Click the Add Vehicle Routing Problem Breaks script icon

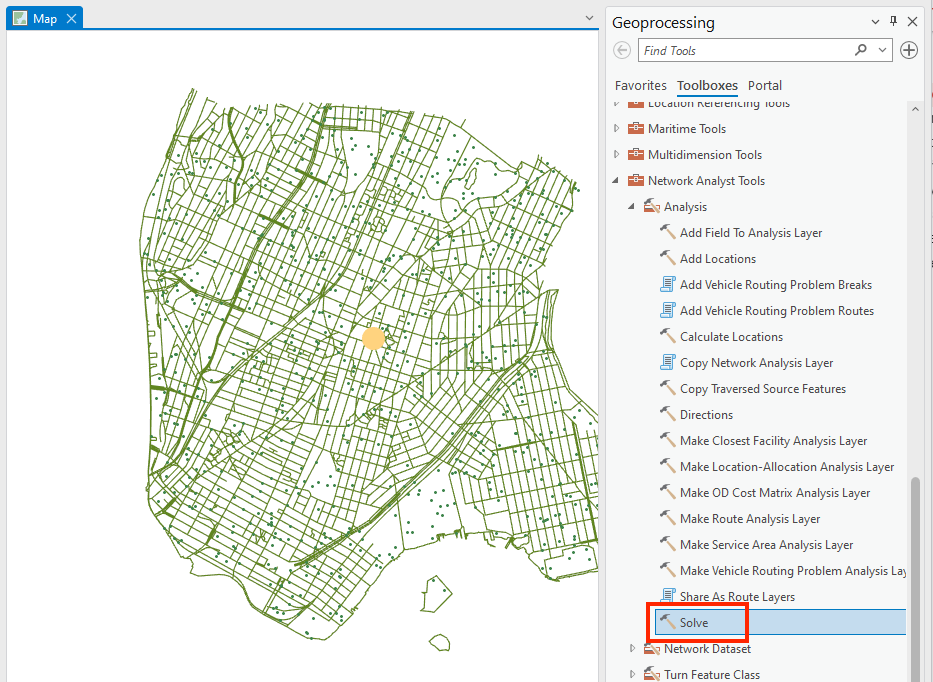click(668, 284)
